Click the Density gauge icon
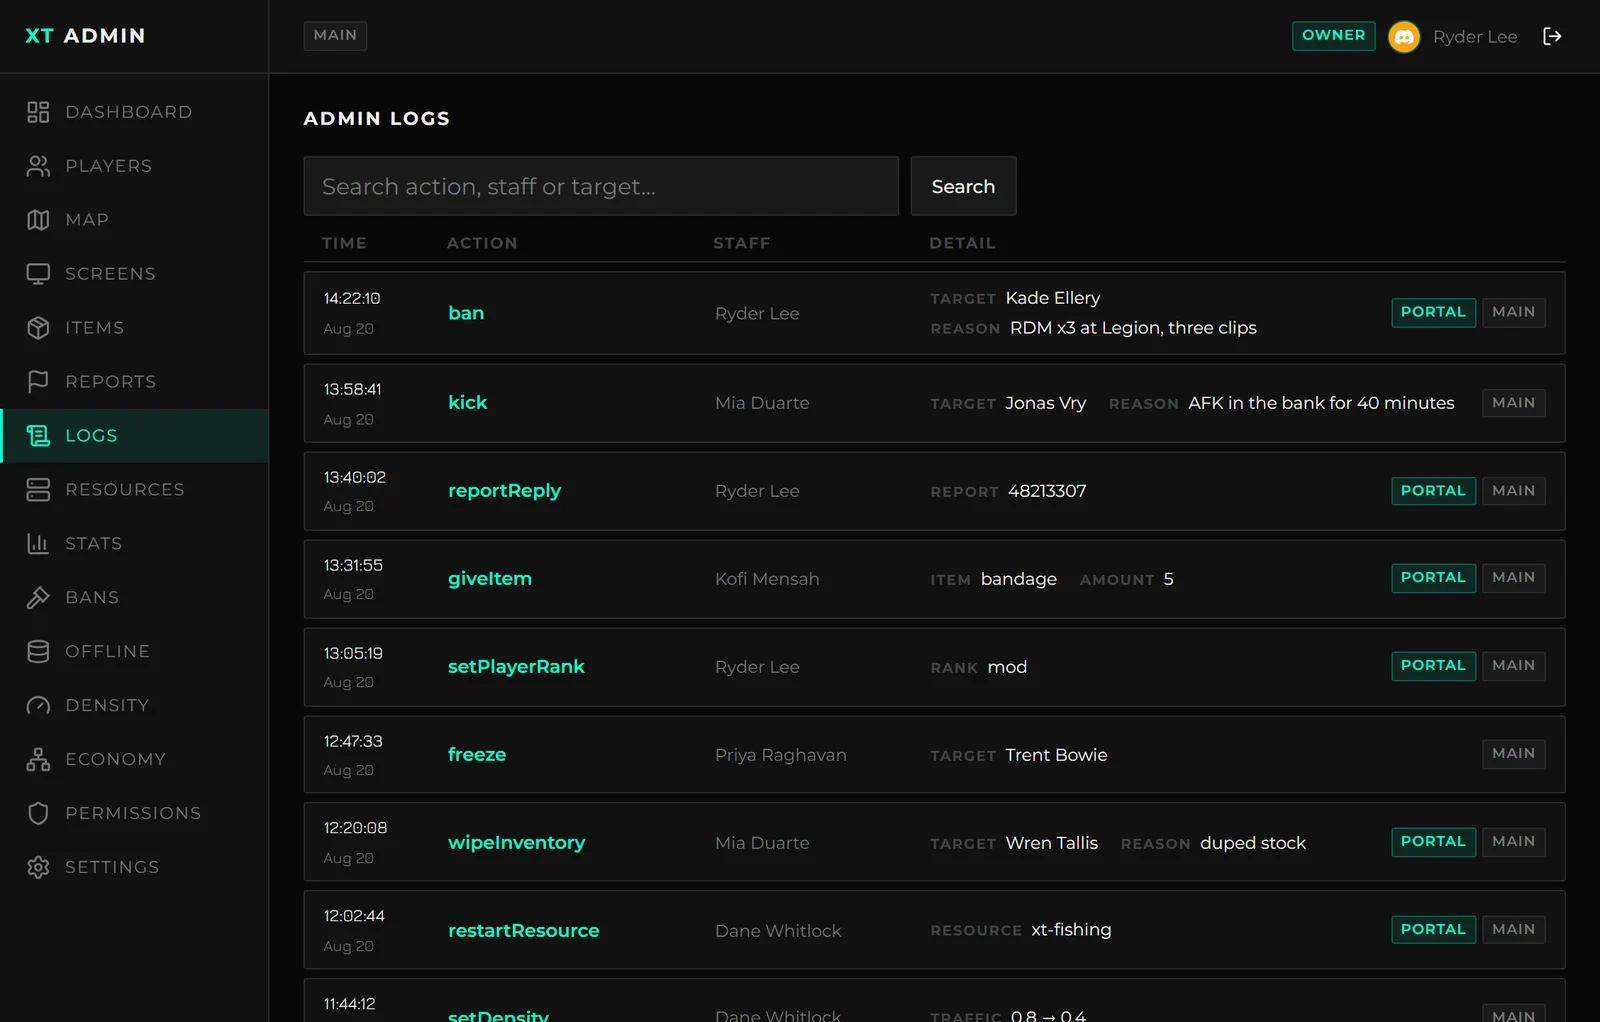The image size is (1600, 1022). coord(38,706)
